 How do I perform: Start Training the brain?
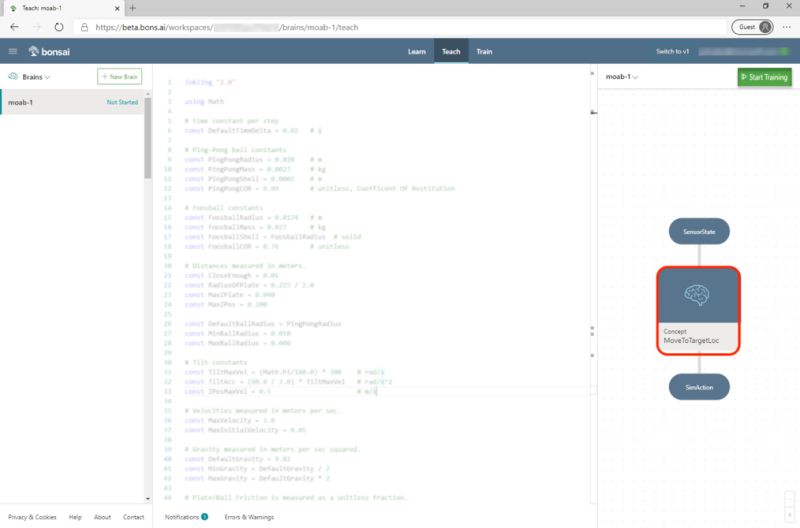point(764,77)
